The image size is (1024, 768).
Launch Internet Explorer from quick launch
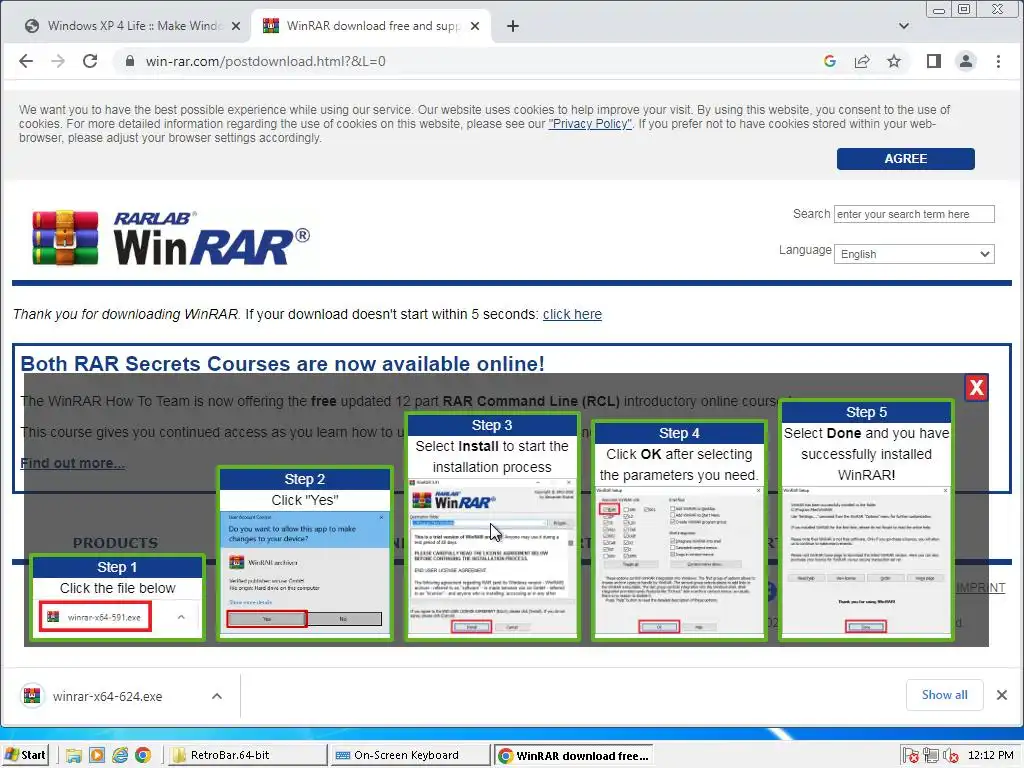[x=120, y=756]
